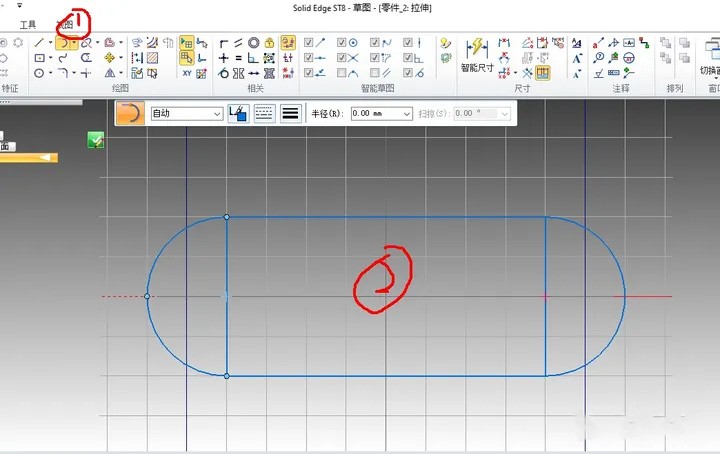Screen dimensions: 720x454
Task: Click the hatched Fill region icon
Action: tap(152, 58)
